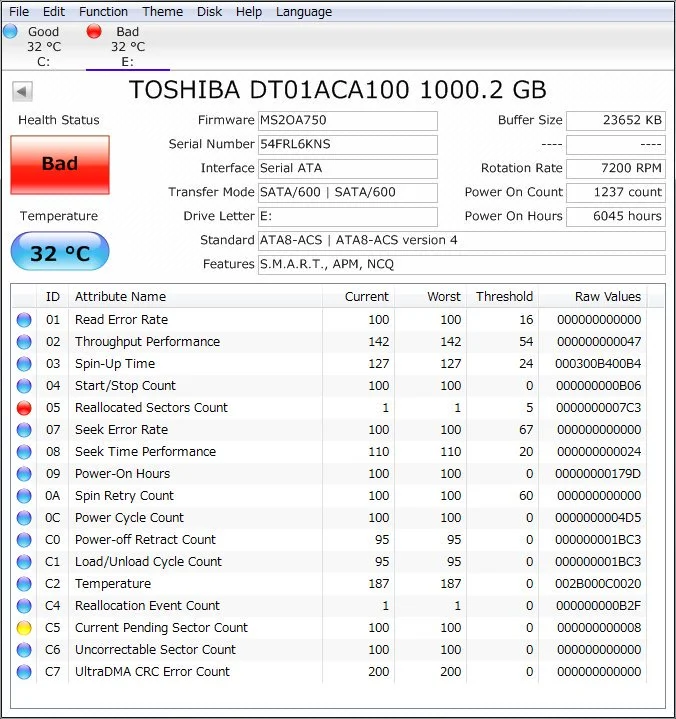Click the red Bad status icon for E:
This screenshot has width=676, height=719.
click(x=94, y=31)
